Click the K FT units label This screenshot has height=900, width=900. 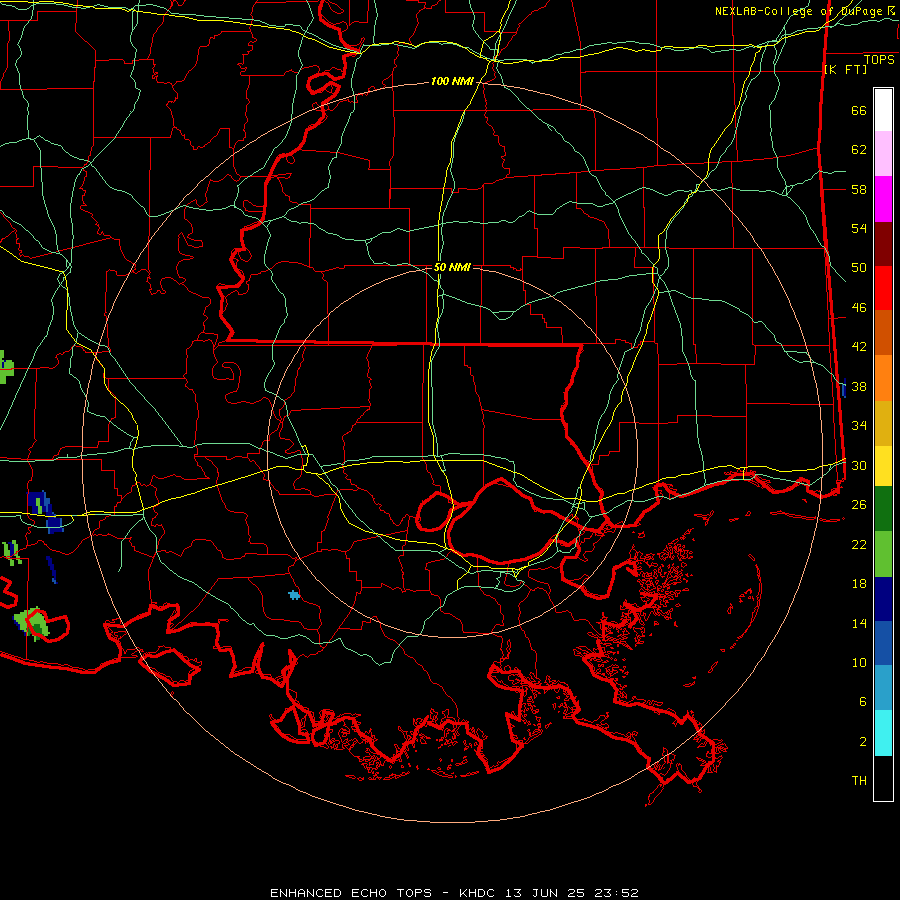pyautogui.click(x=845, y=70)
